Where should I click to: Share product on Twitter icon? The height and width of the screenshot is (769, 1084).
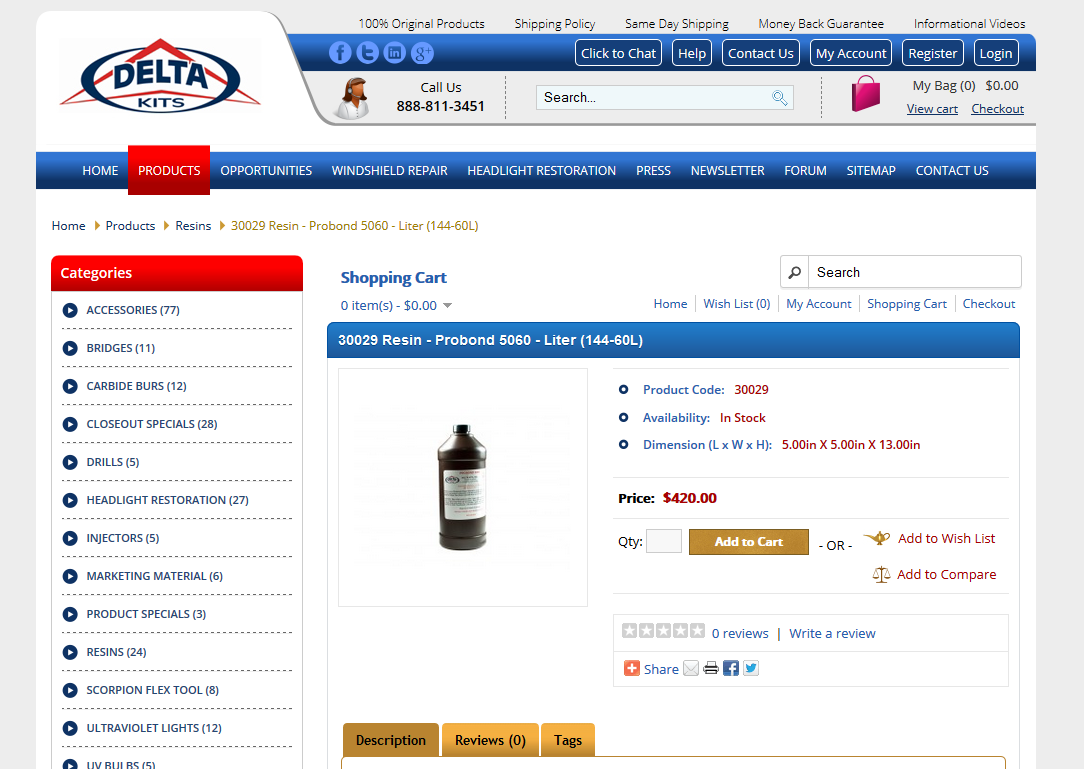(x=751, y=668)
